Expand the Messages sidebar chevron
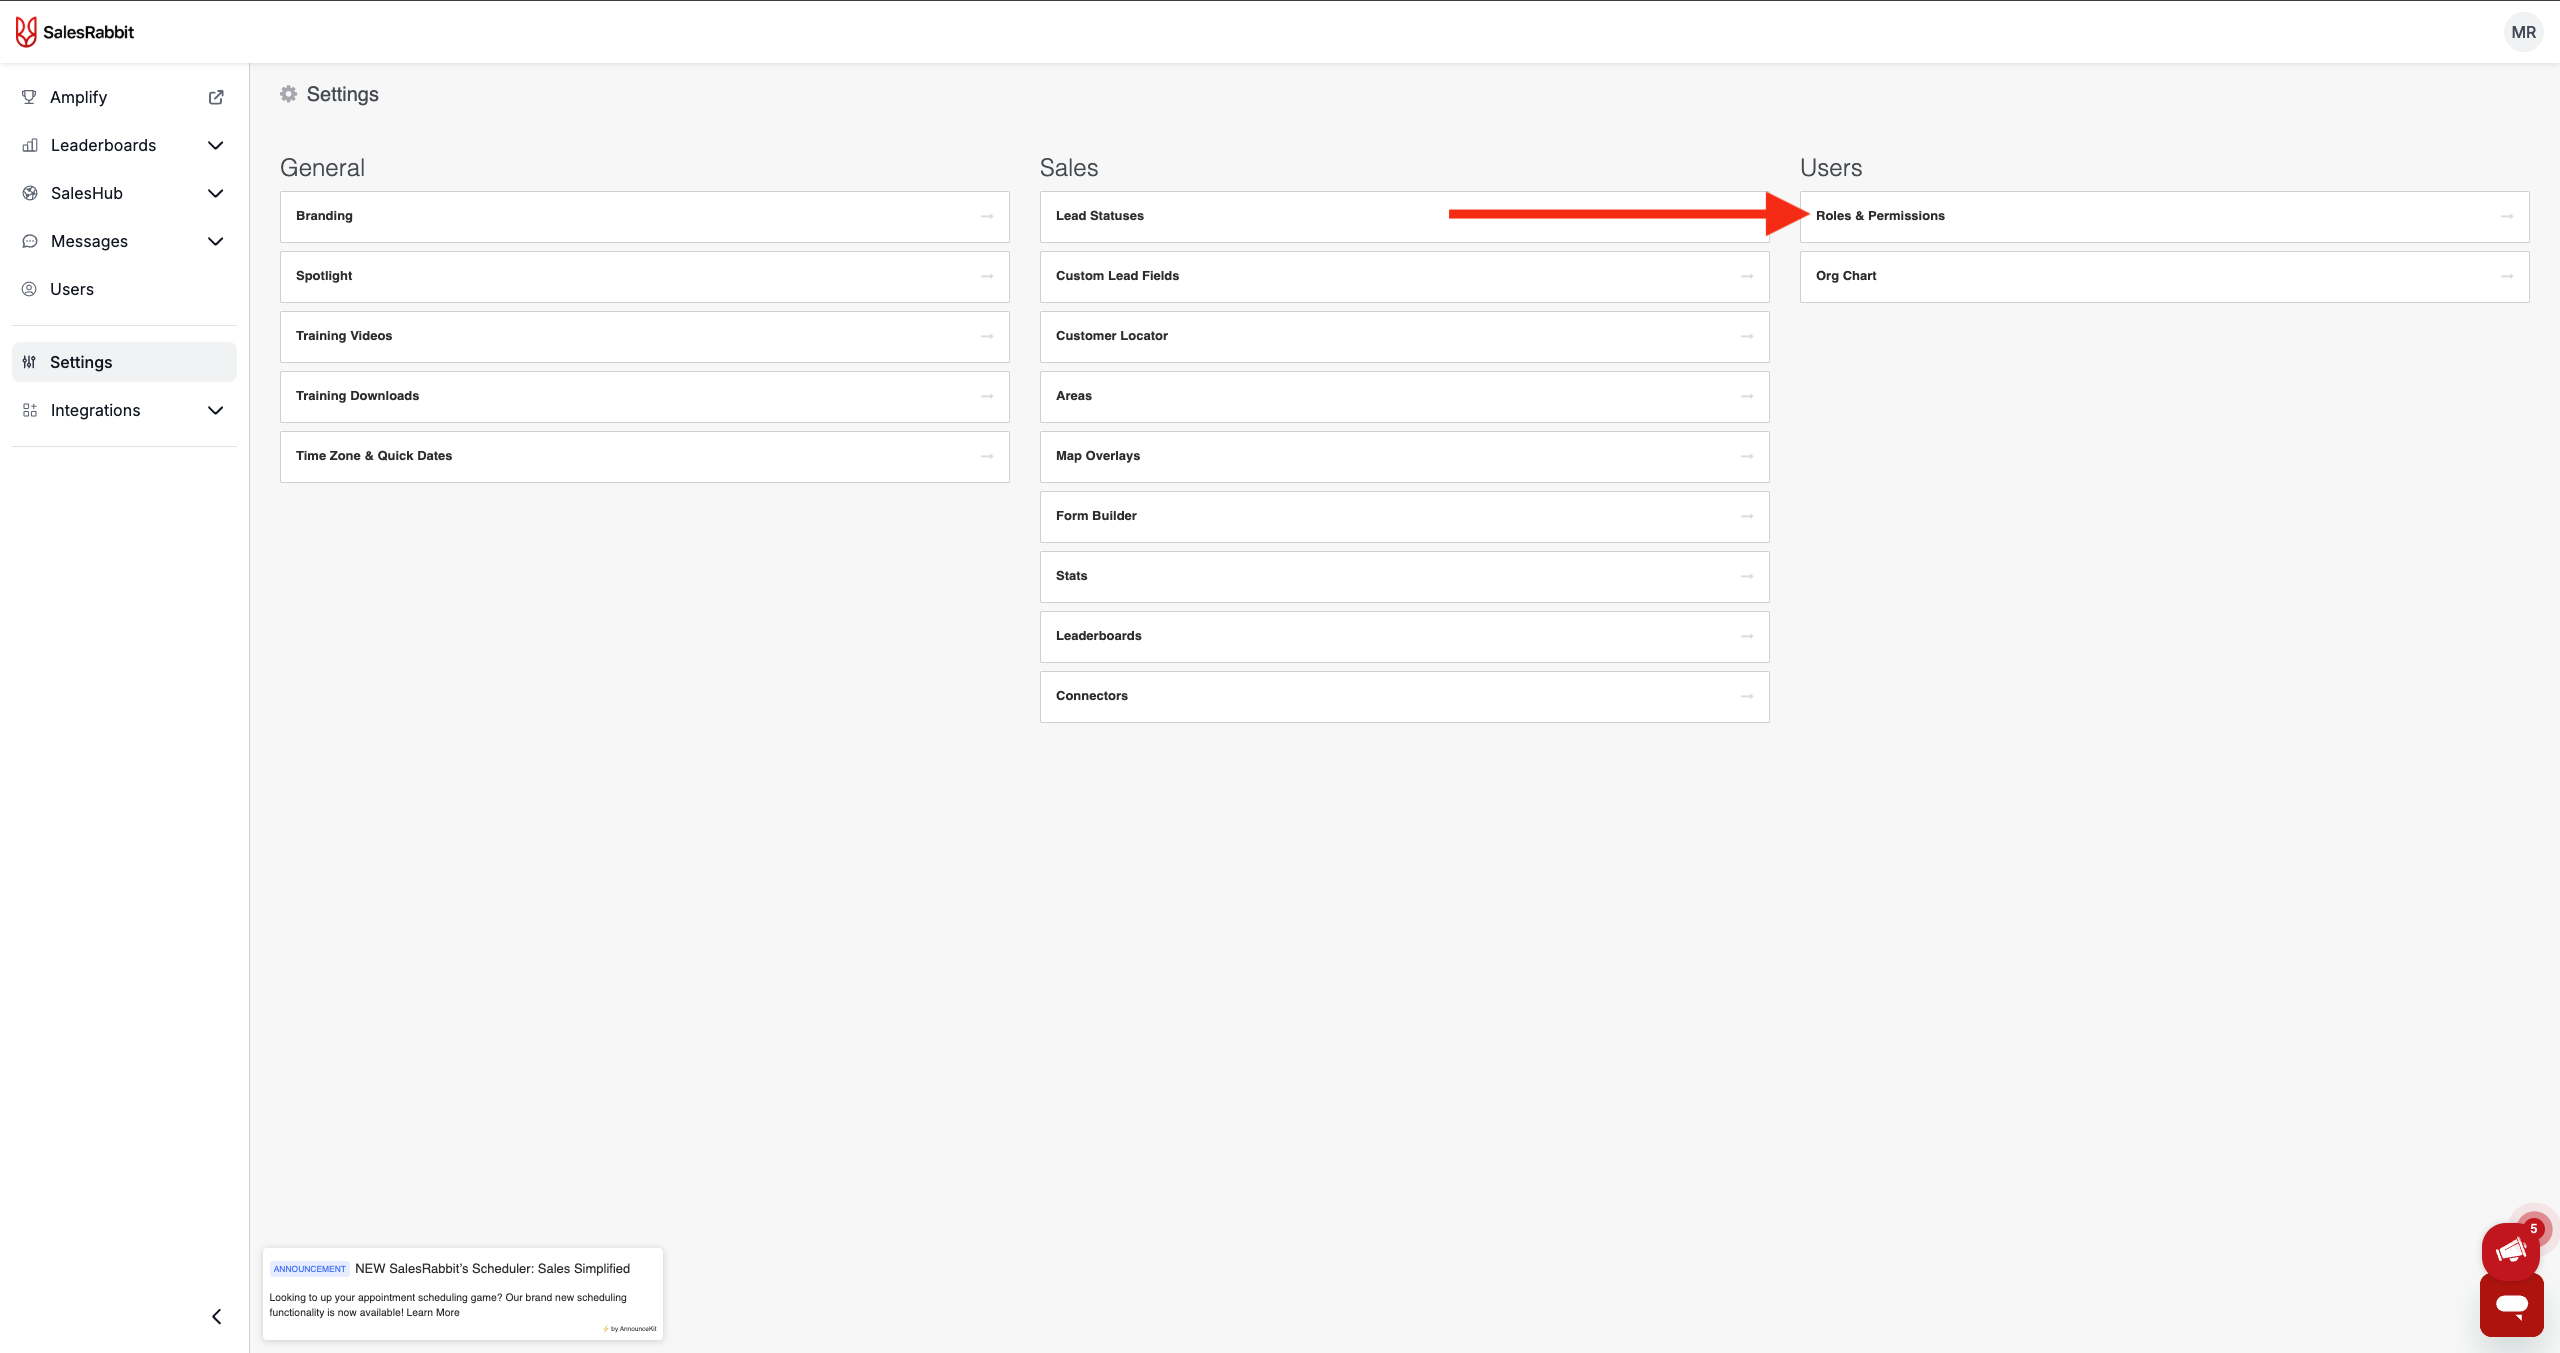 click(x=215, y=241)
